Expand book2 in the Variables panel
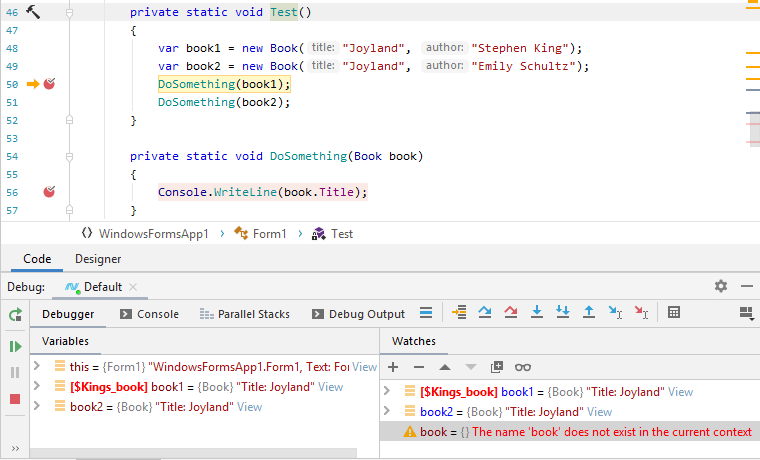 tap(37, 406)
